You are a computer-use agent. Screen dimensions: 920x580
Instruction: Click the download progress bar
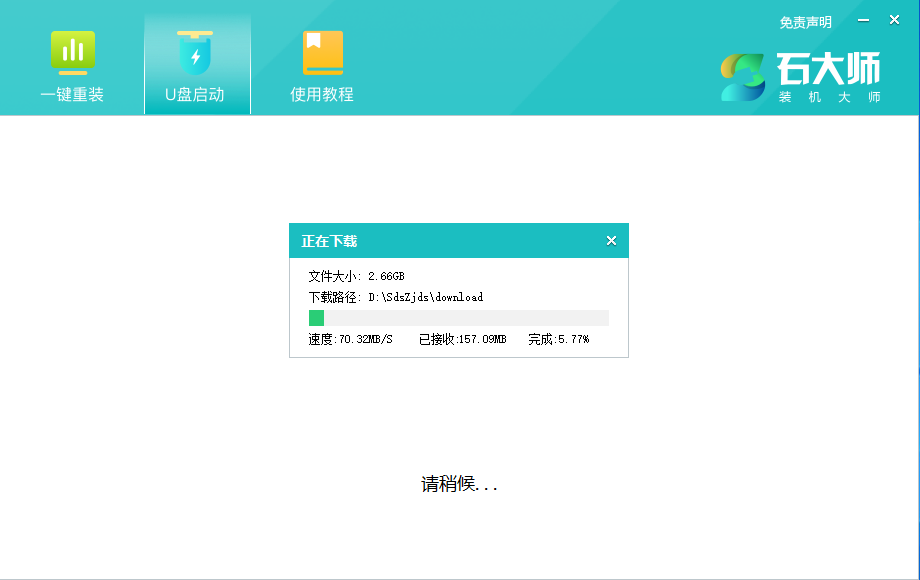(x=458, y=317)
